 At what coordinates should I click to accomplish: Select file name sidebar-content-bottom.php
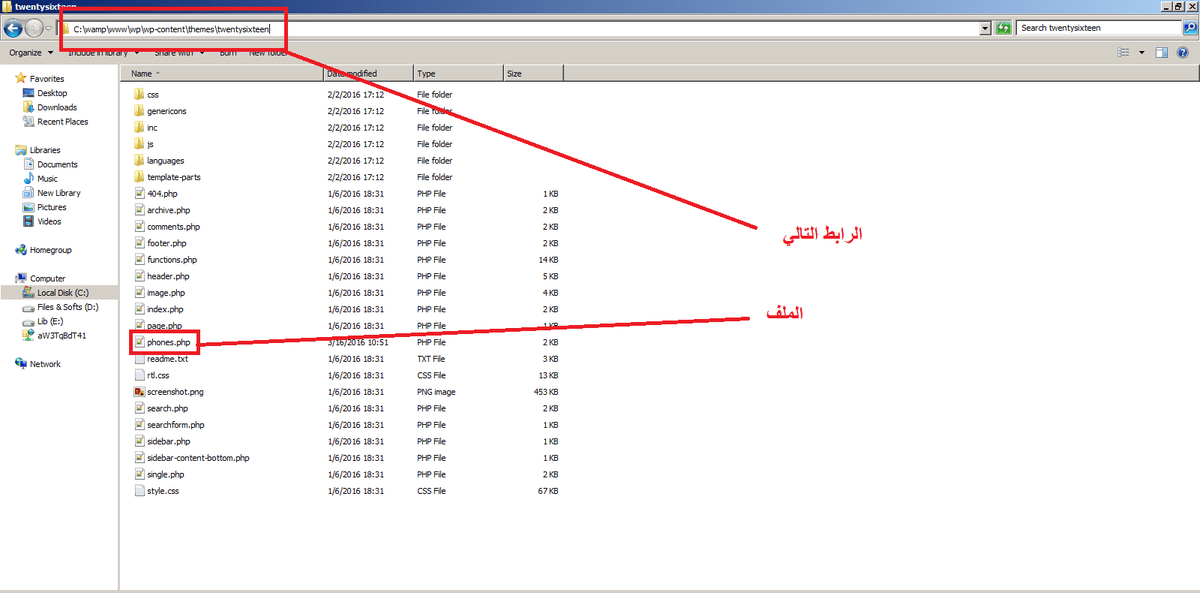point(198,458)
